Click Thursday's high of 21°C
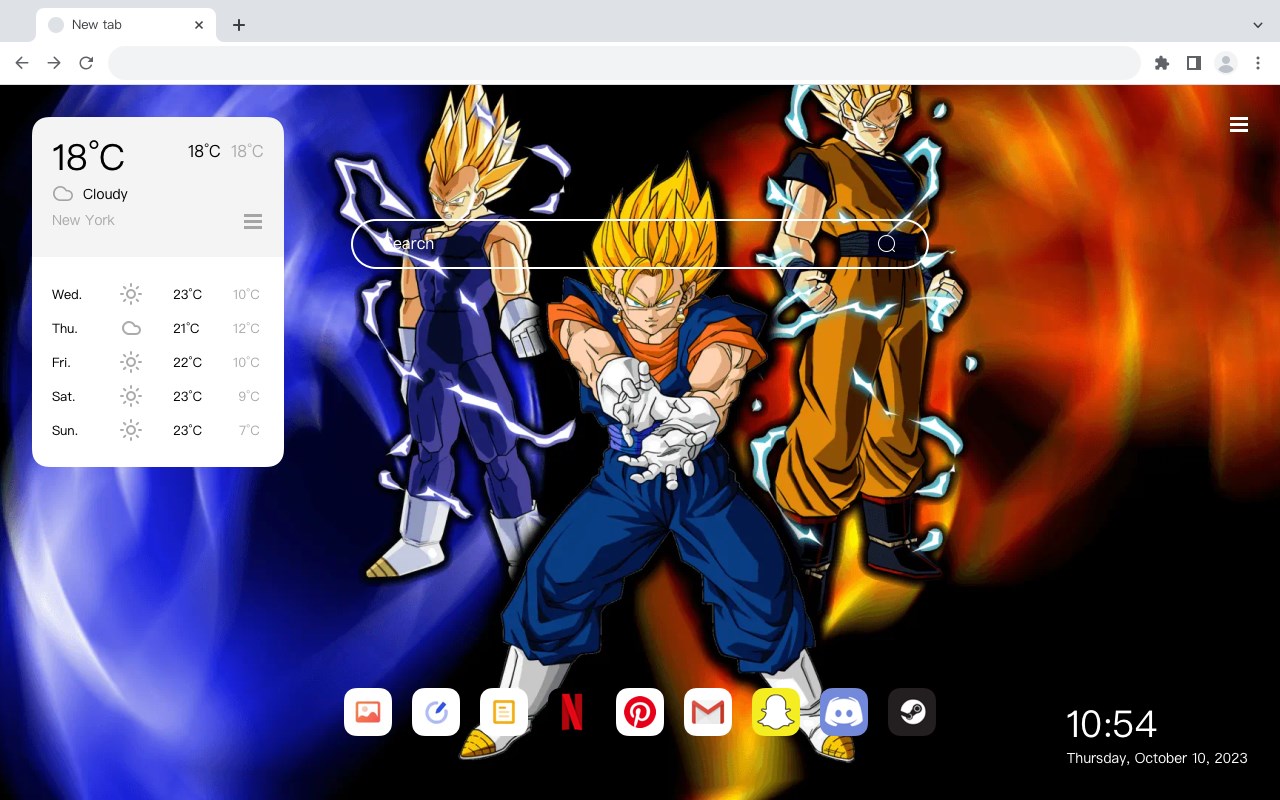 click(186, 328)
